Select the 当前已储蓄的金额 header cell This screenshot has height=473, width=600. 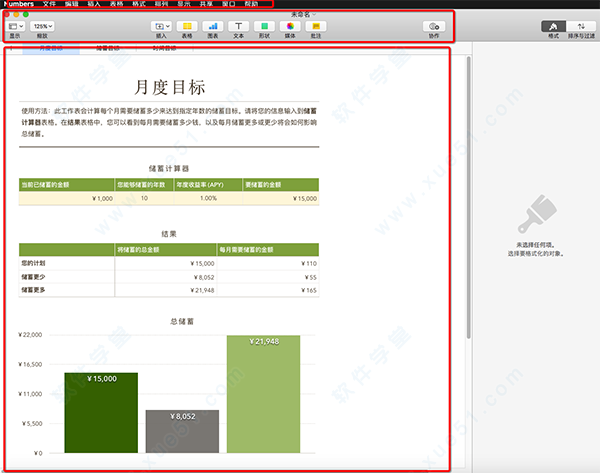tap(67, 185)
